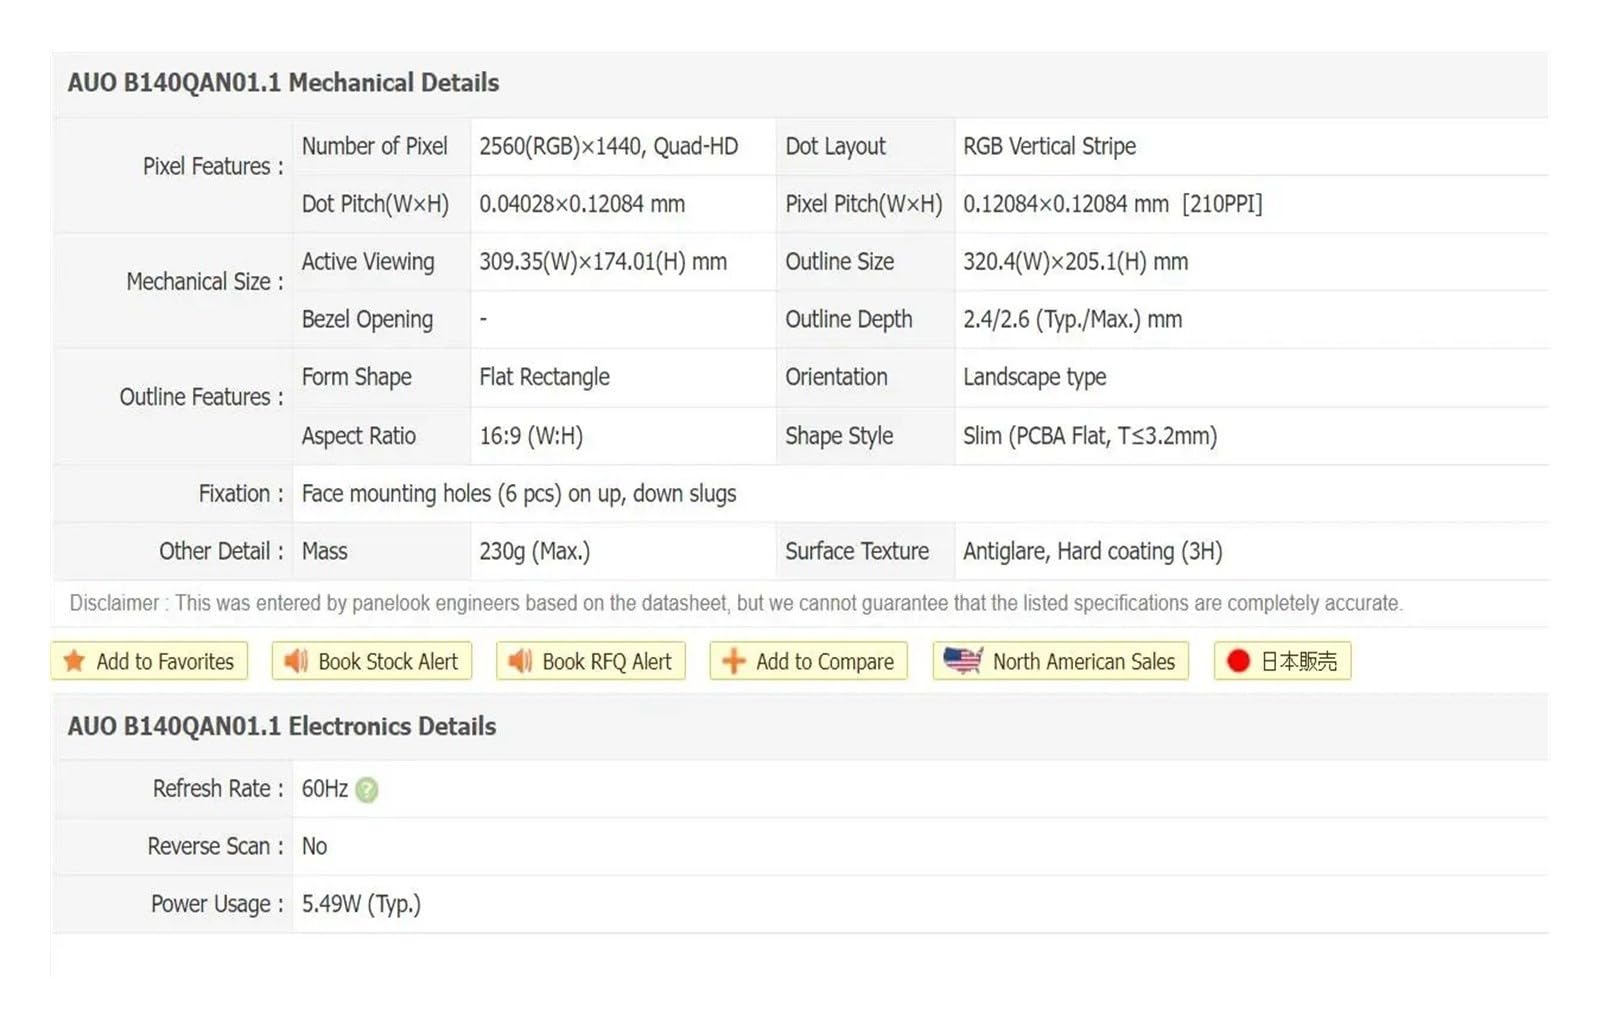Viewport: 1600px width, 1028px height.
Task: Click the Book RFQ Alert button
Action: 591,661
